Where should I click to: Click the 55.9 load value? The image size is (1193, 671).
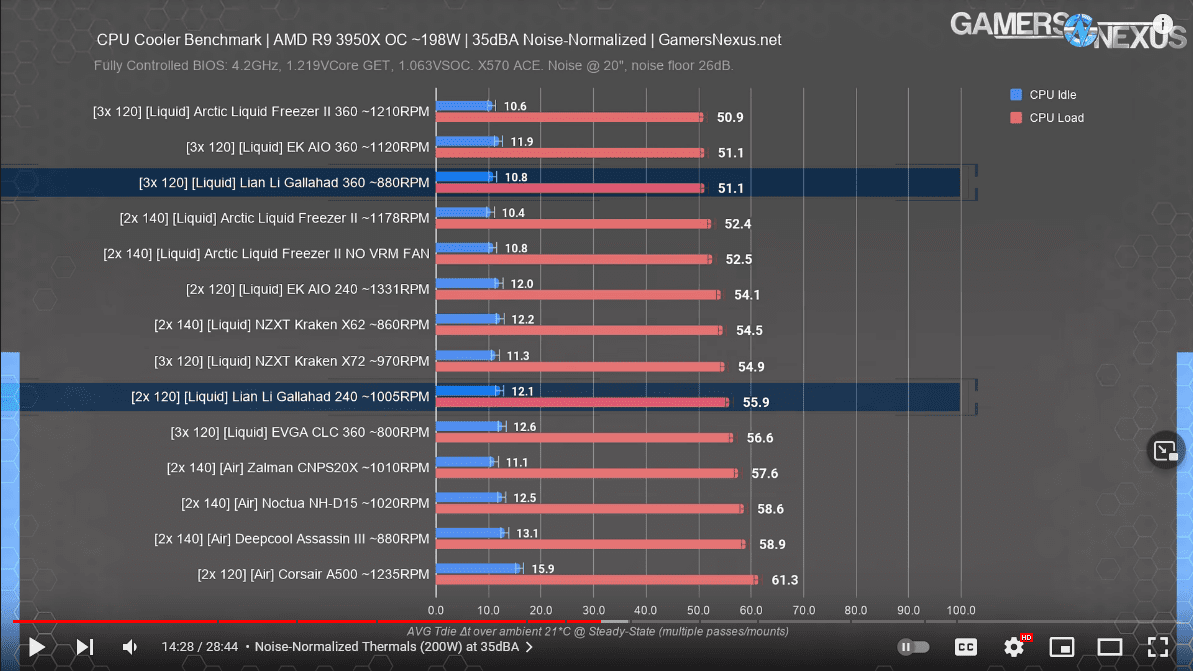[756, 402]
